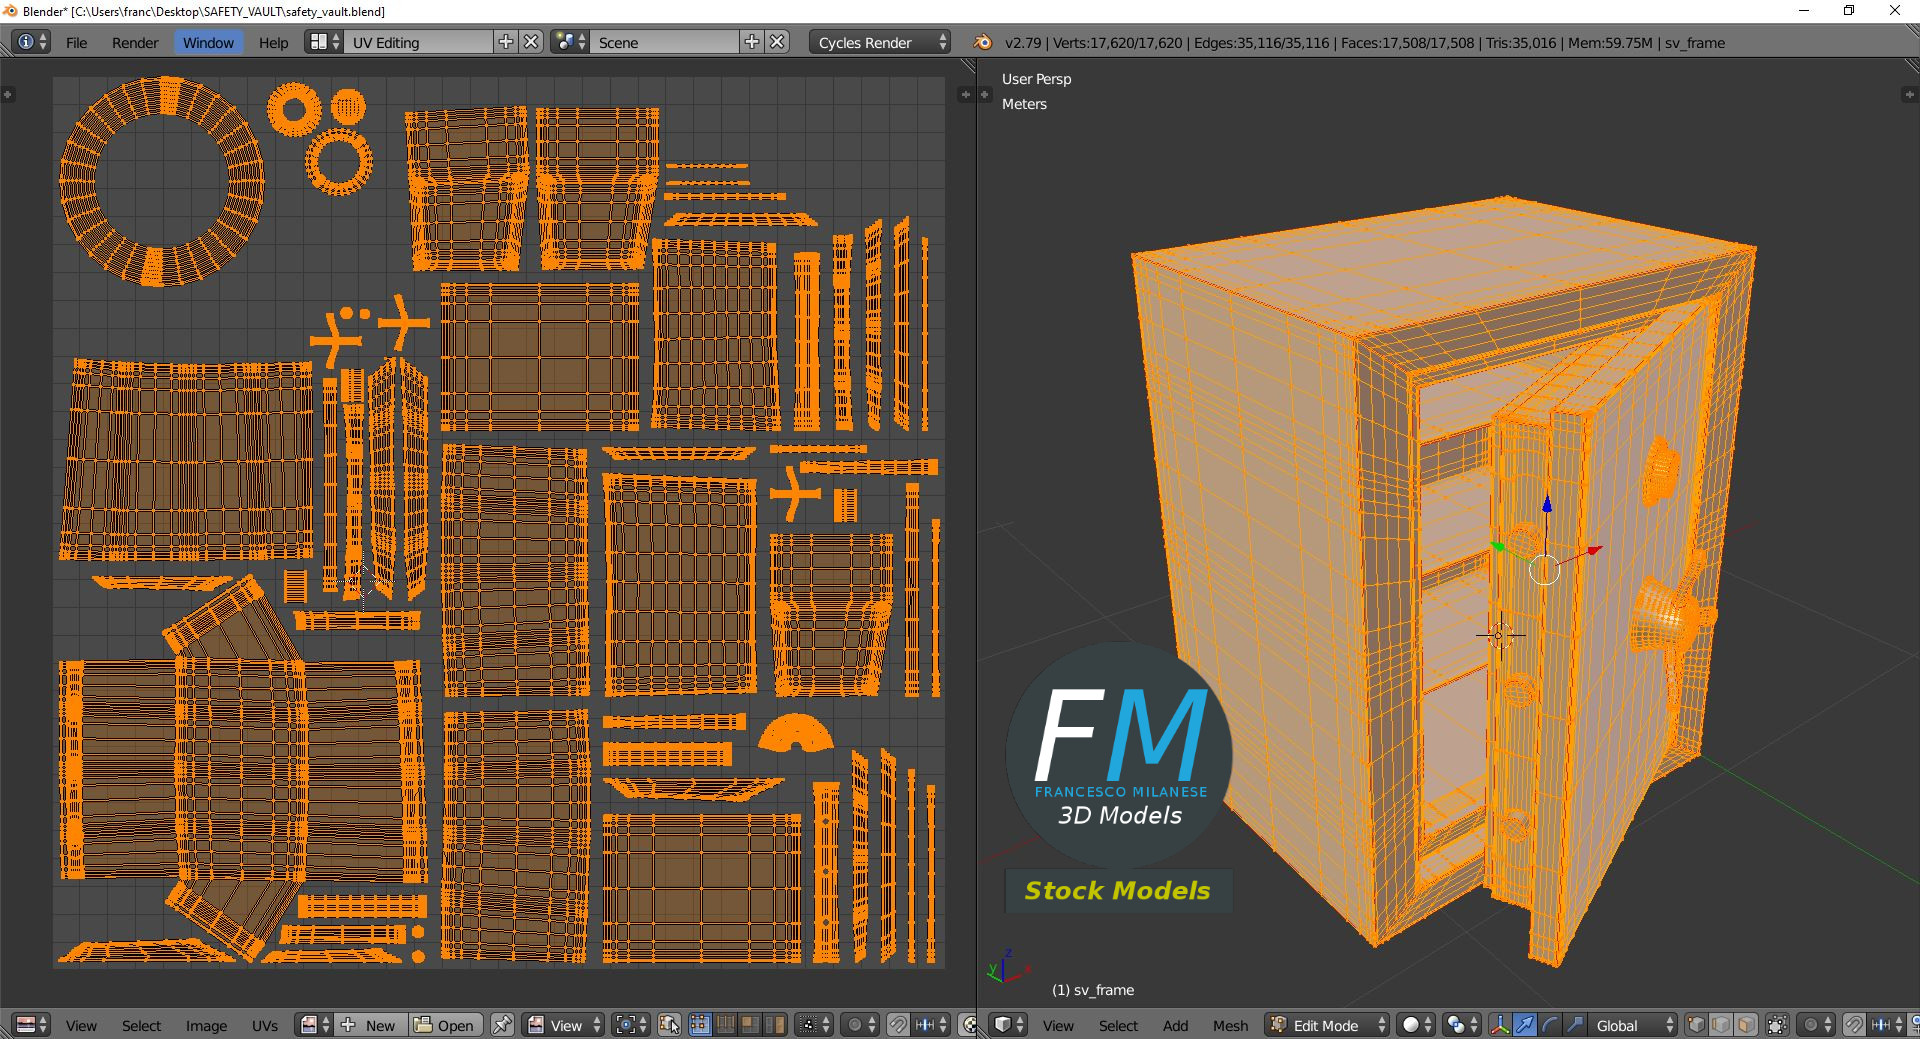Select UV island selection mode

[x=775, y=1025]
